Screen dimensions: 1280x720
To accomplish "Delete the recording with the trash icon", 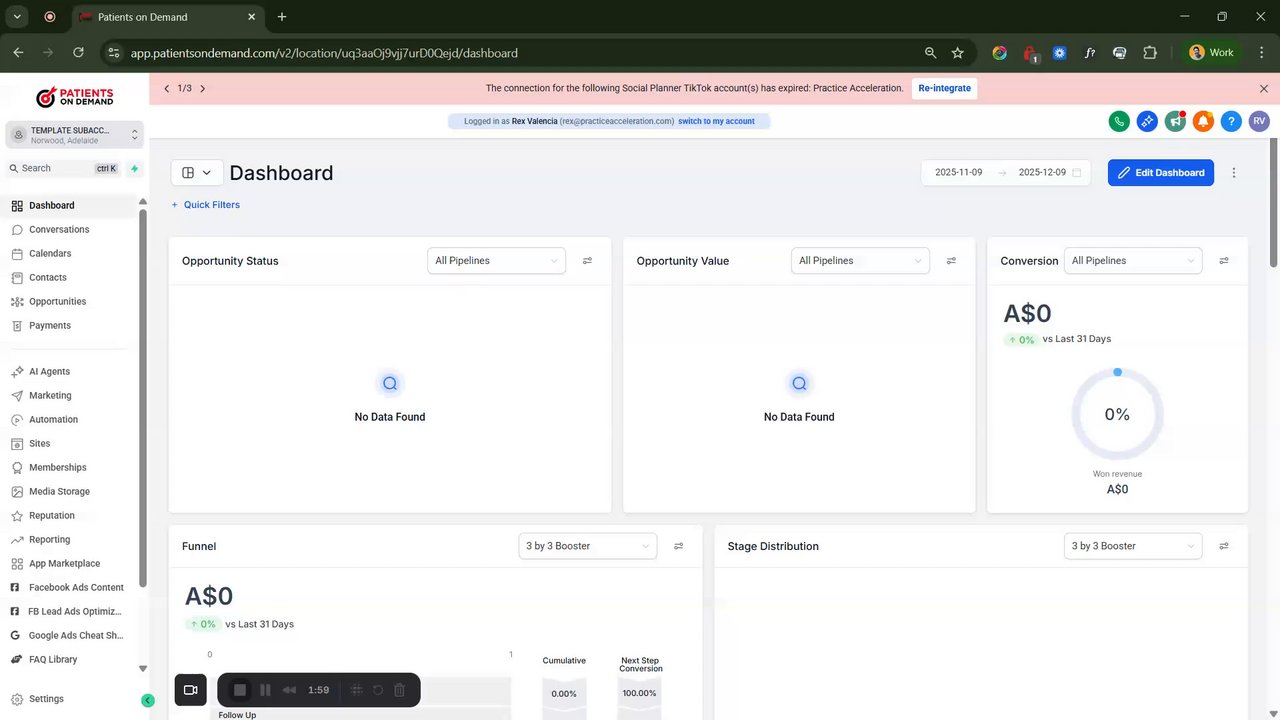I will pyautogui.click(x=399, y=690).
